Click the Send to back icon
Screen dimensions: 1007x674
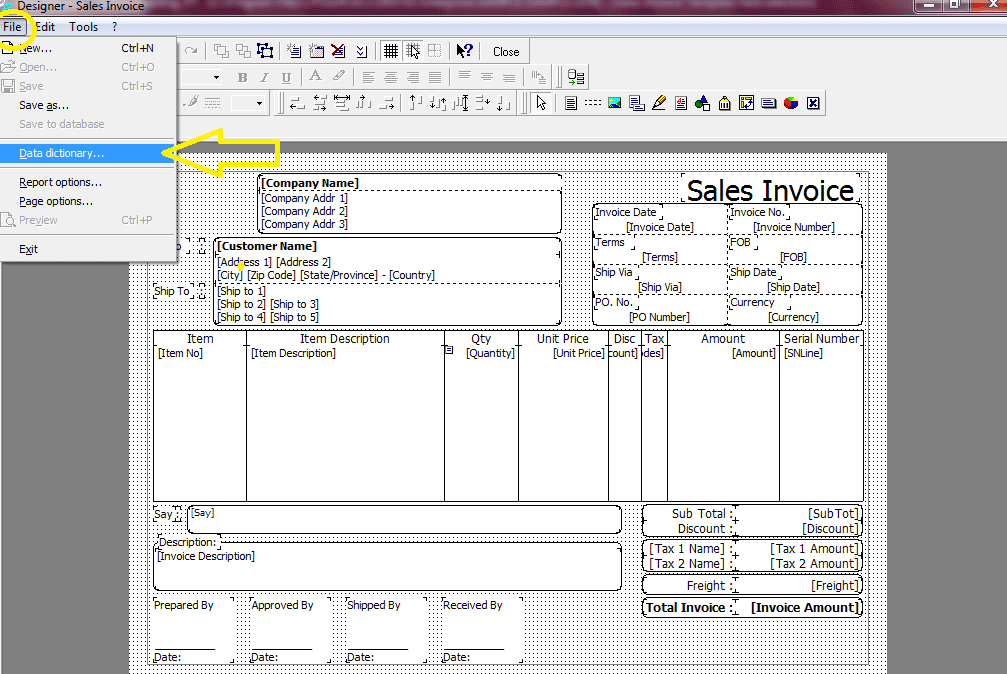[243, 51]
